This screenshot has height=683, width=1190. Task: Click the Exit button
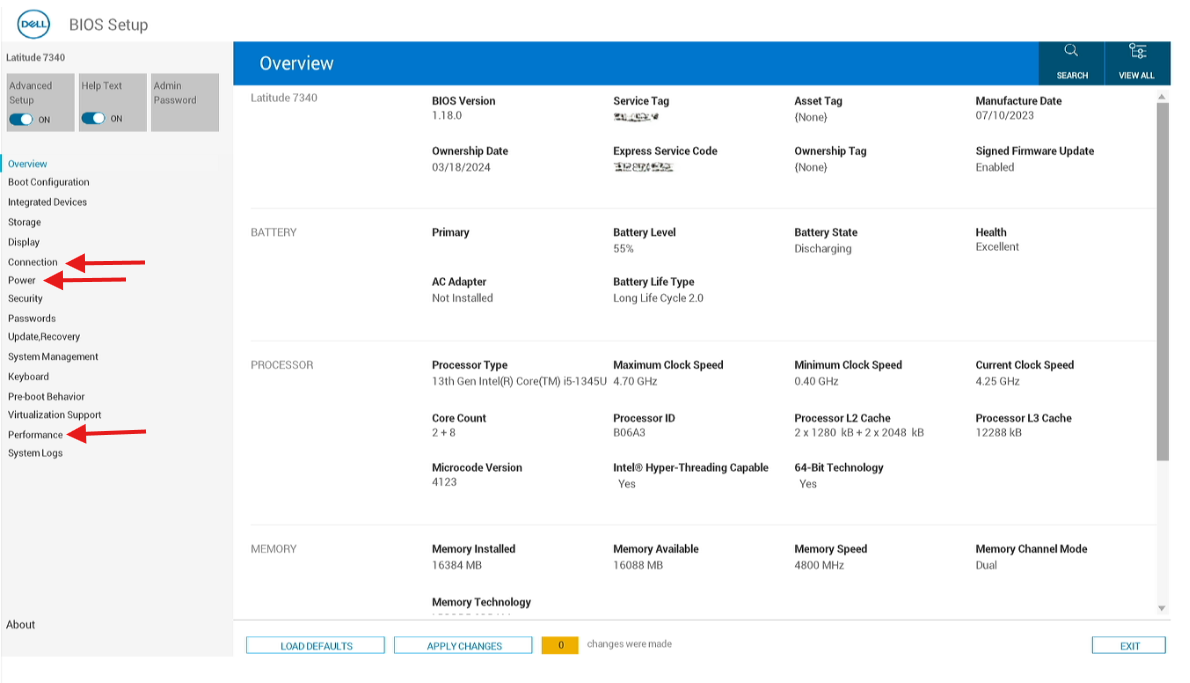click(1129, 646)
